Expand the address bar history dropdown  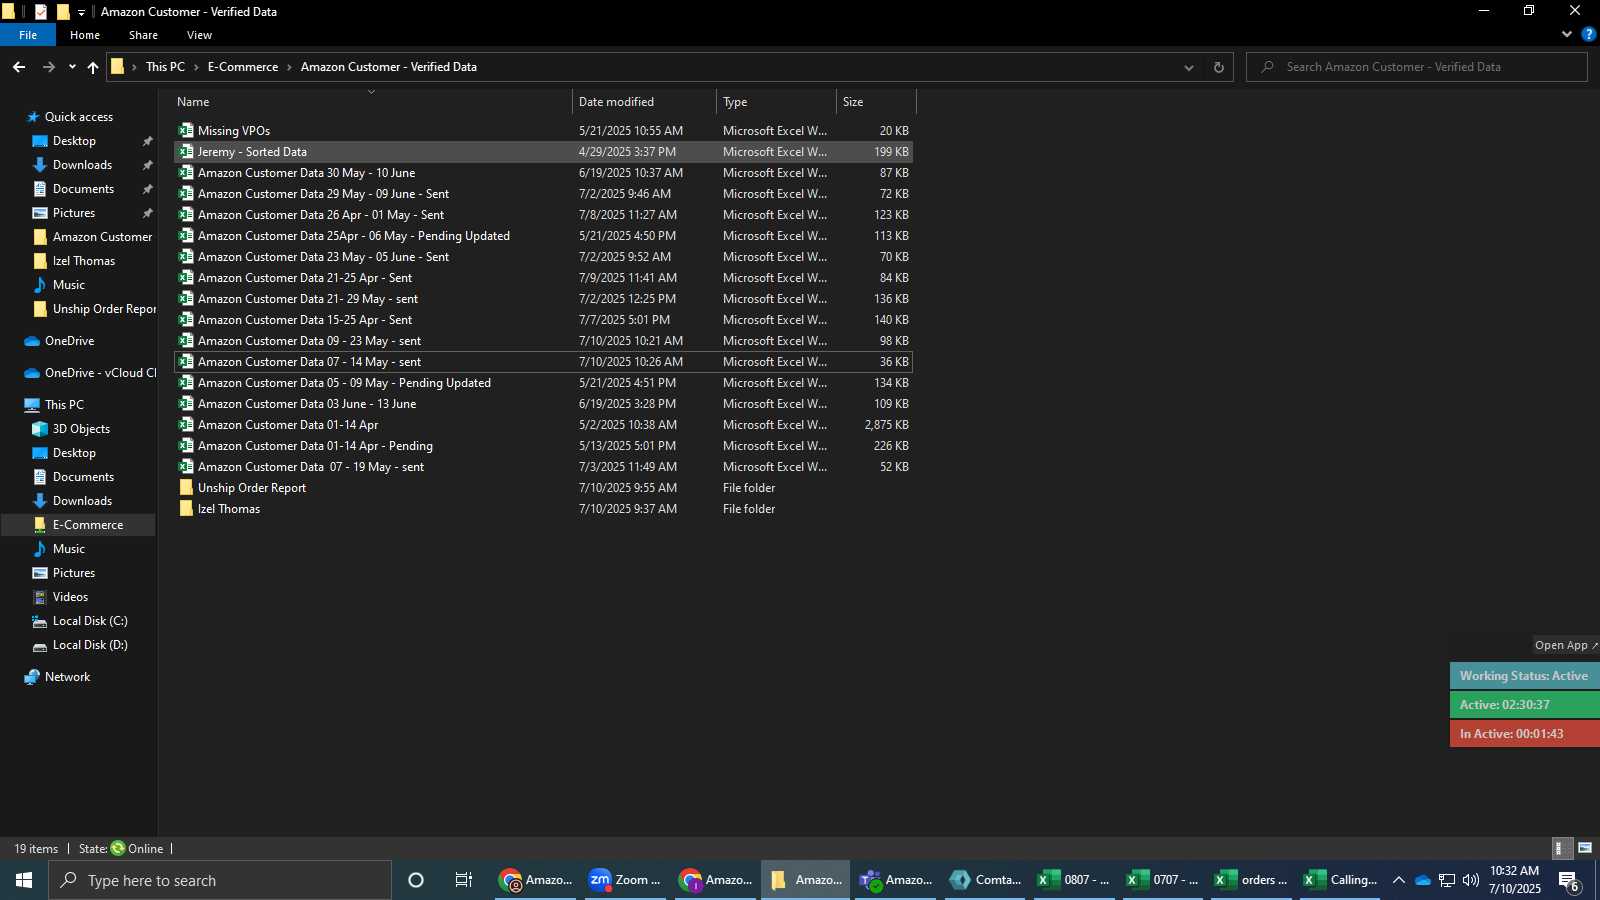point(1189,67)
